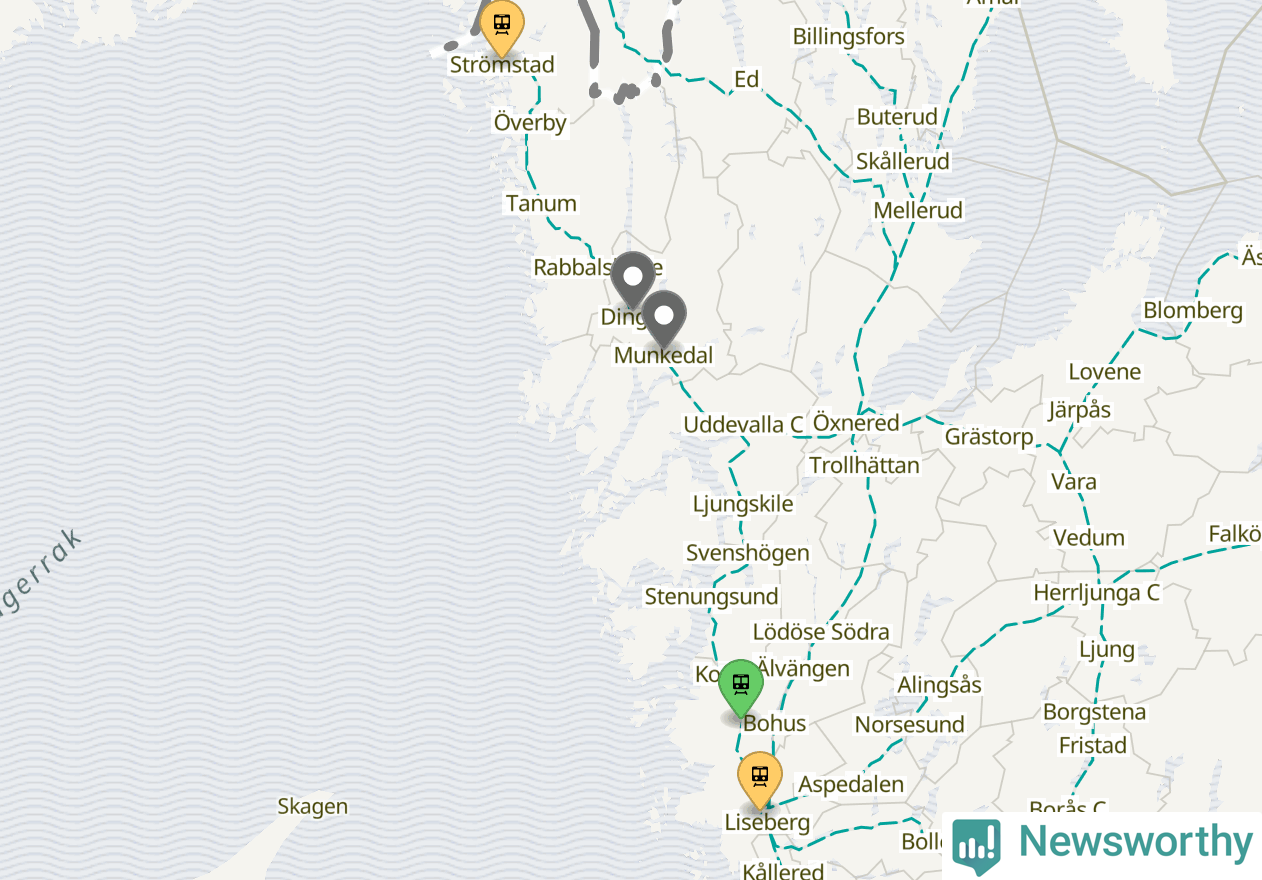Select the Trollhättan station label
The height and width of the screenshot is (880, 1262).
click(x=864, y=465)
